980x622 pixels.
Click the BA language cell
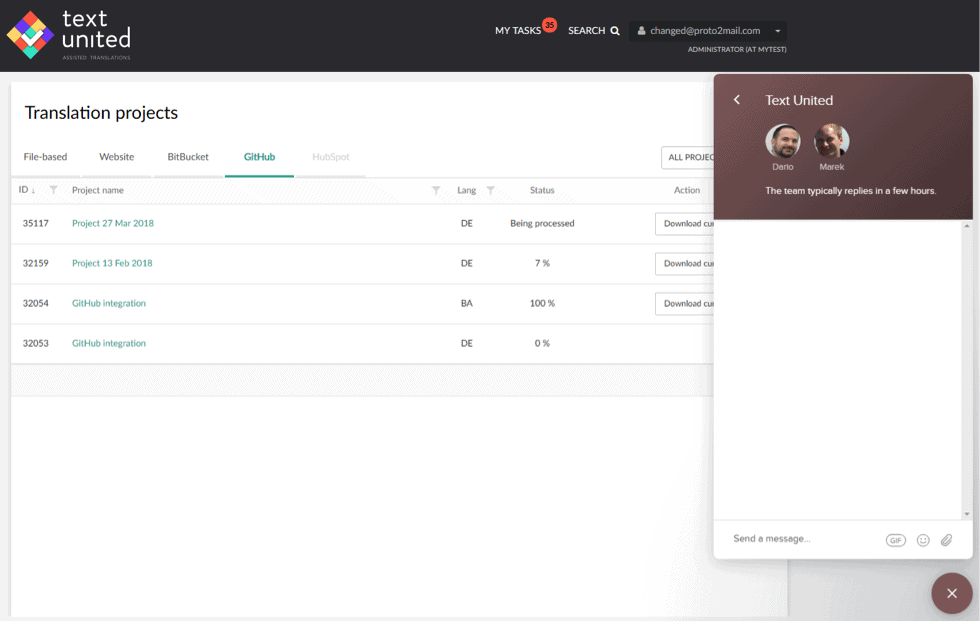pyautogui.click(x=467, y=303)
